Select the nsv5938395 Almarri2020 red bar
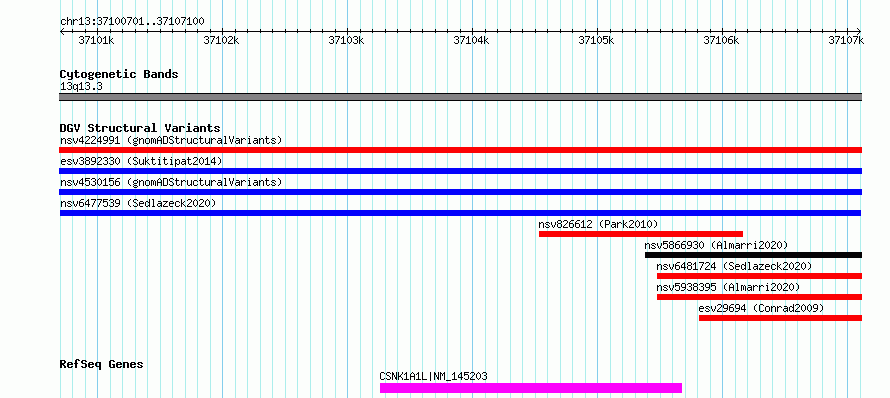The image size is (890, 398). [759, 297]
